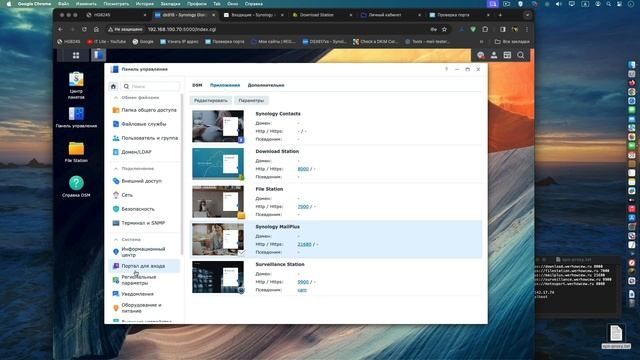Select Домен/LDAP in sidebar
The width and height of the screenshot is (640, 360).
click(x=144, y=152)
